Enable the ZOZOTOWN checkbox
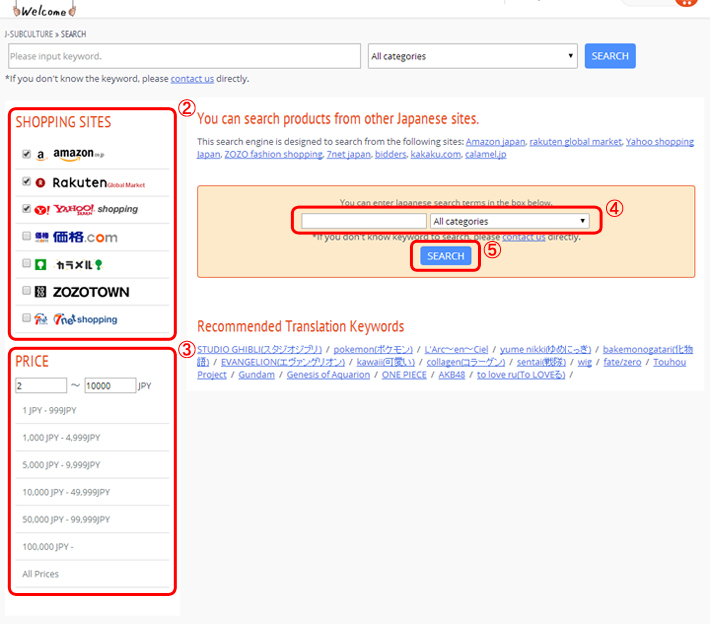 click(26, 290)
